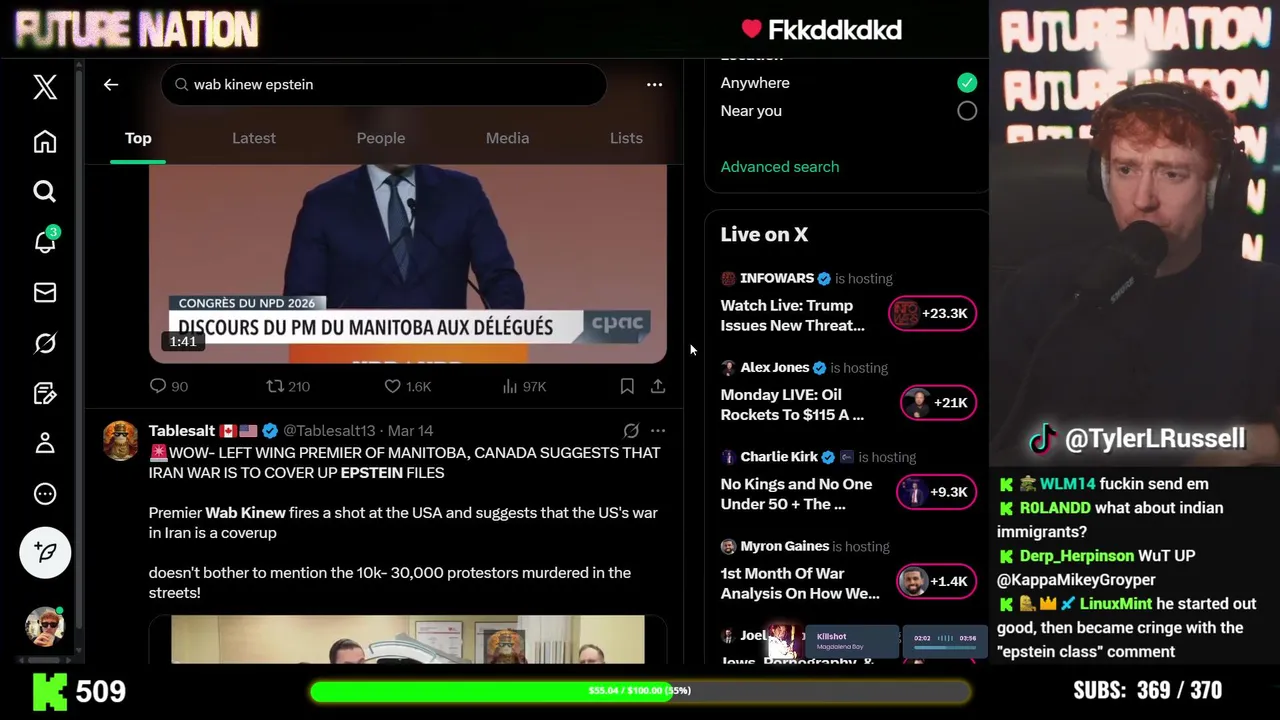Bookmark the CPAC video post
The width and height of the screenshot is (1280, 720).
(x=627, y=386)
